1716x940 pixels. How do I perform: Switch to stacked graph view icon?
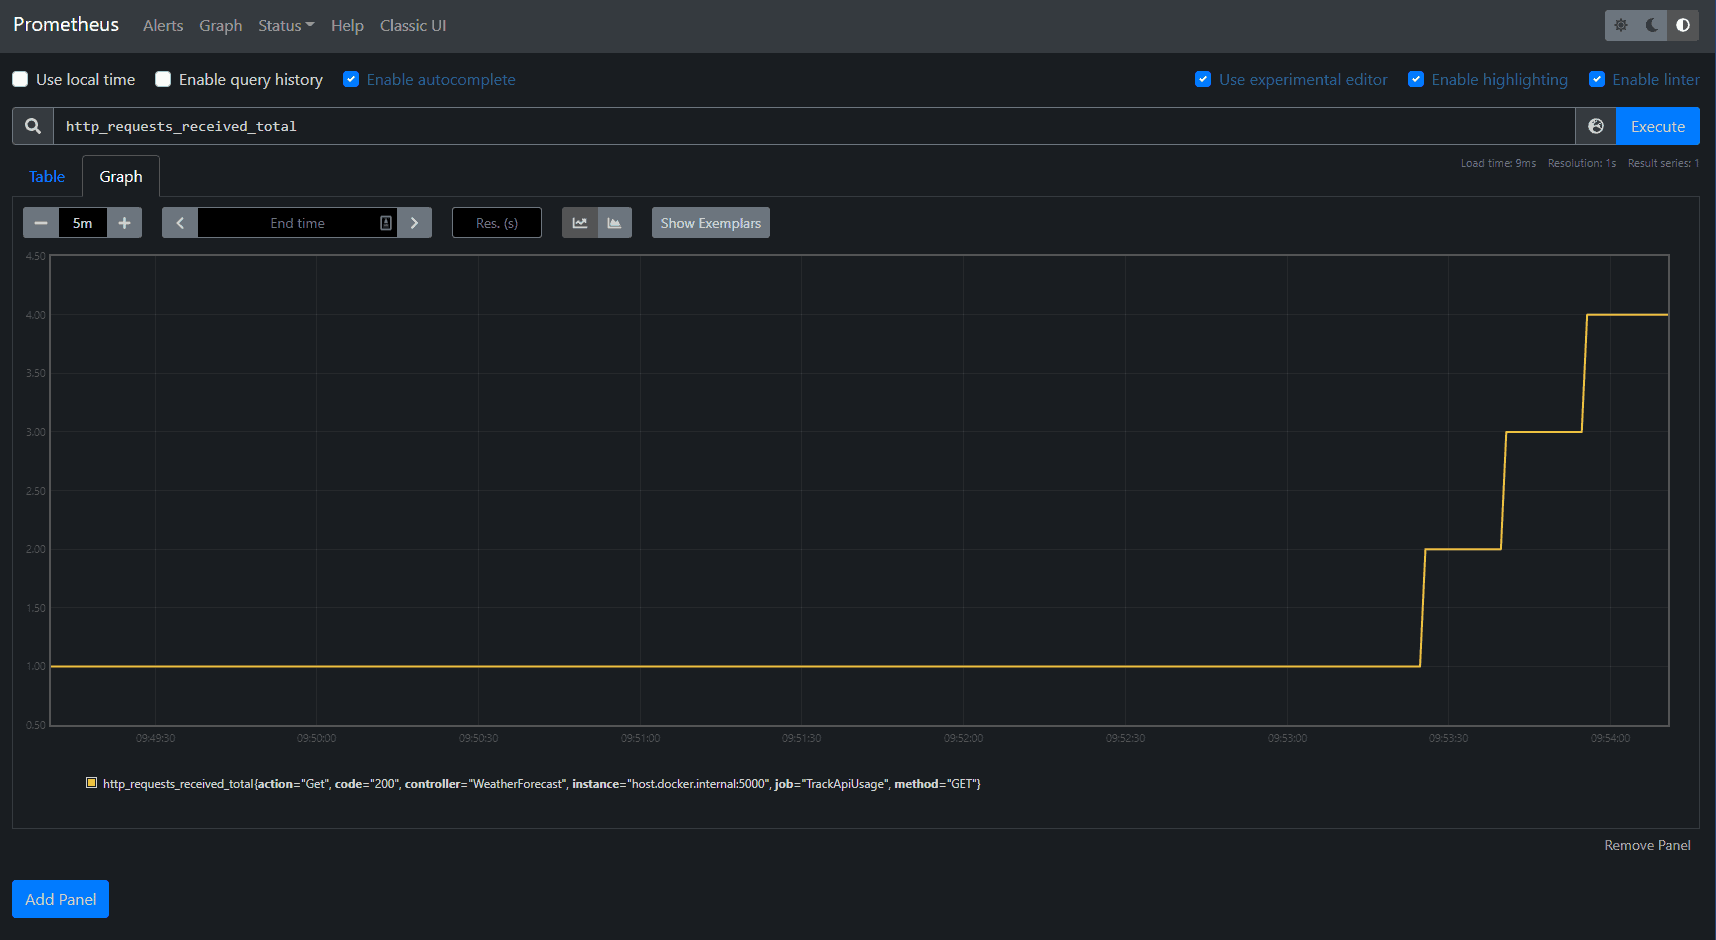[x=615, y=222]
